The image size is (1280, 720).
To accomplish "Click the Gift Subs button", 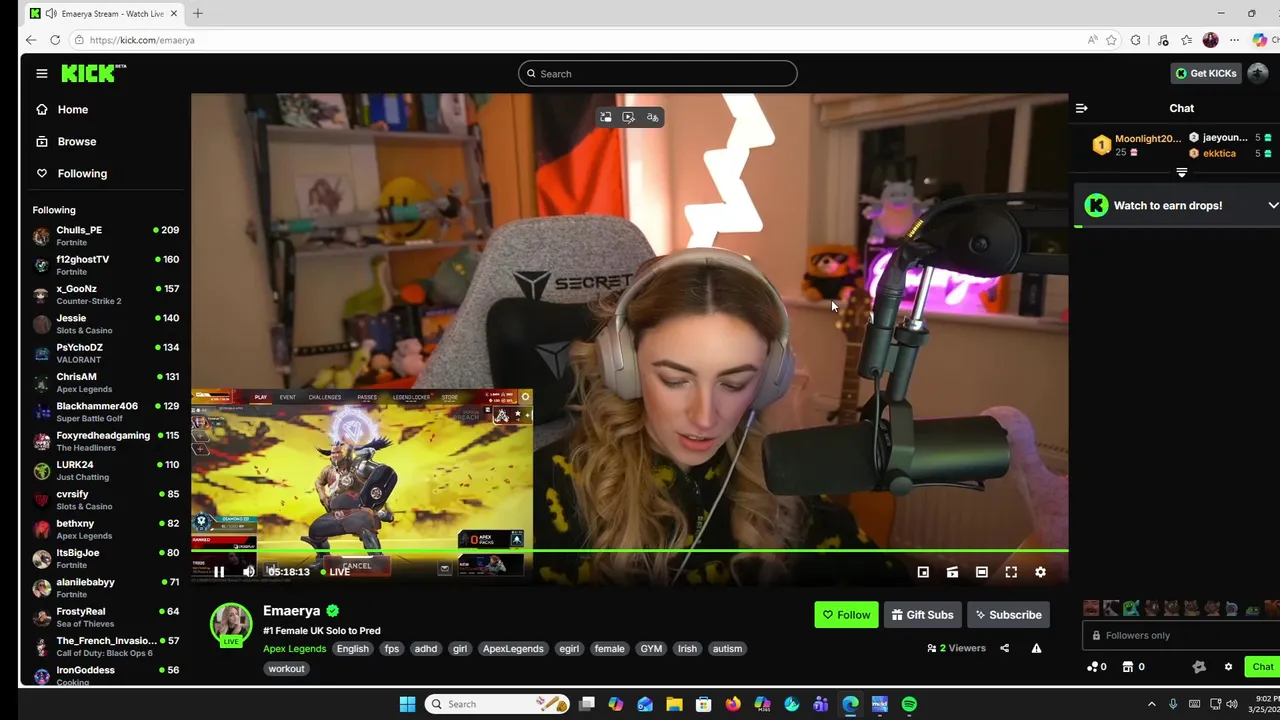I will click(x=922, y=615).
